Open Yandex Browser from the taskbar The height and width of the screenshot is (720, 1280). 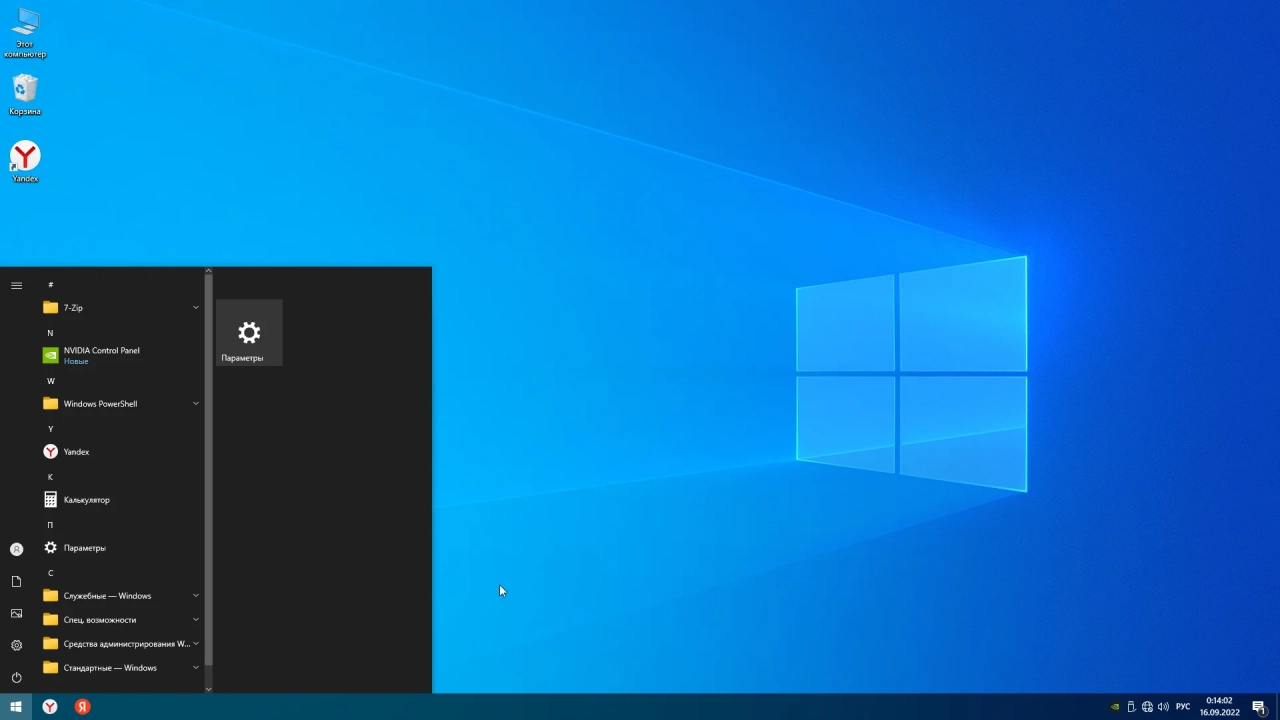click(50, 707)
